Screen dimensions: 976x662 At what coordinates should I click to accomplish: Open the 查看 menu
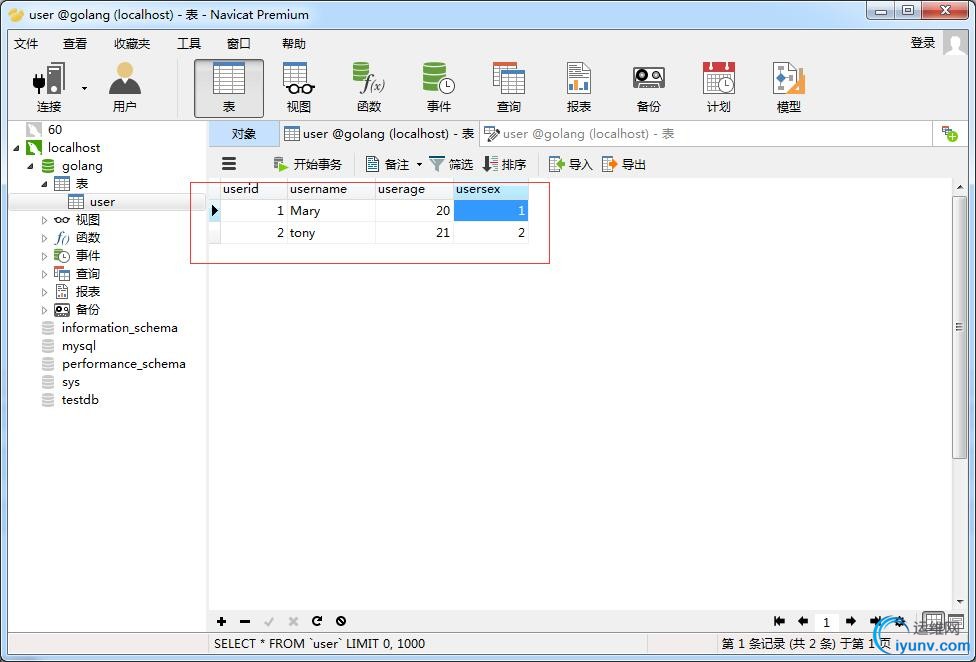(75, 44)
